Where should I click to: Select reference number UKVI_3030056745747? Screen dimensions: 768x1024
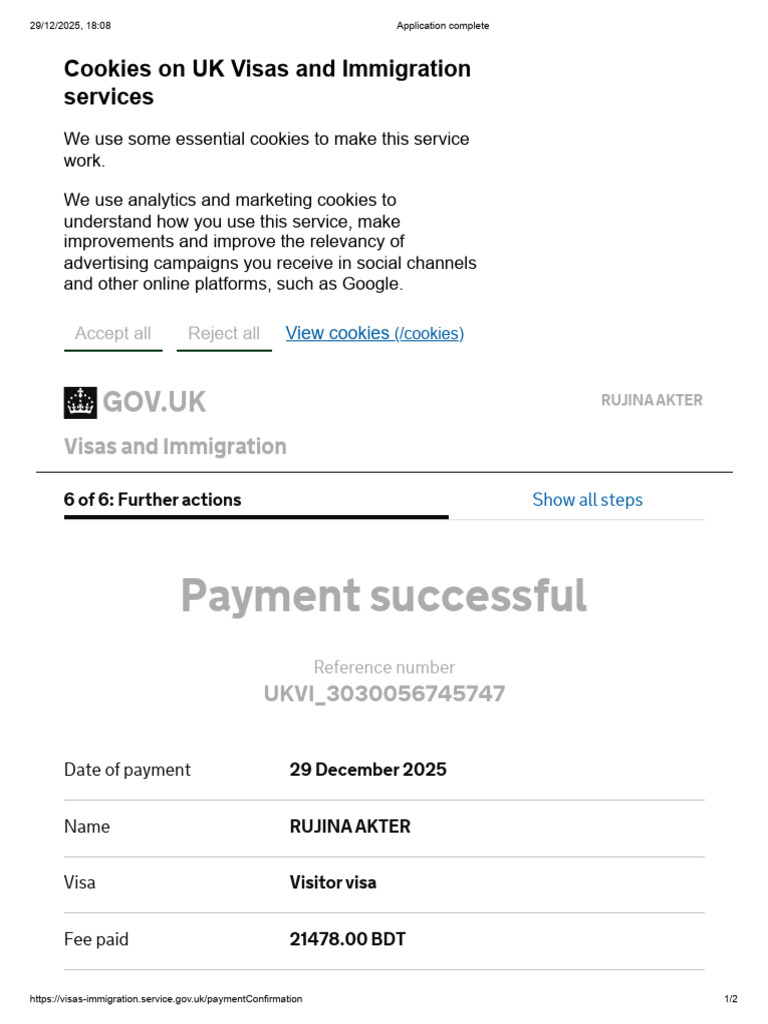[384, 694]
